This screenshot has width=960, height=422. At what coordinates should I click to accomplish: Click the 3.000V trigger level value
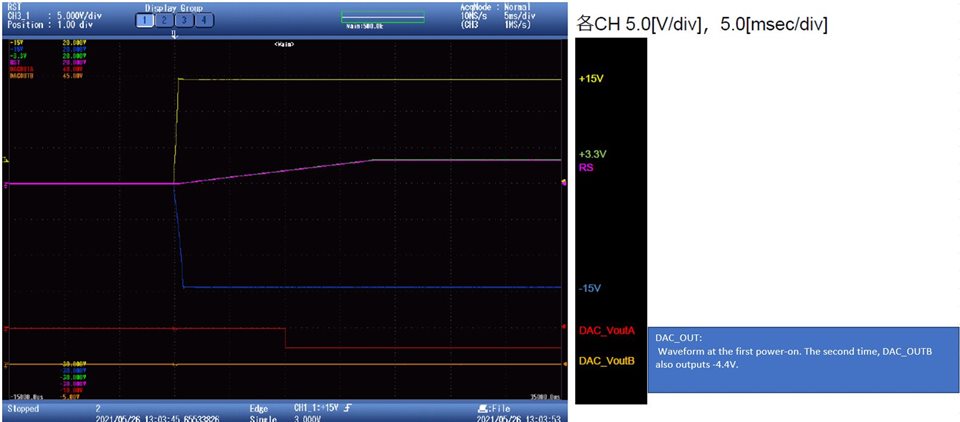(x=309, y=418)
